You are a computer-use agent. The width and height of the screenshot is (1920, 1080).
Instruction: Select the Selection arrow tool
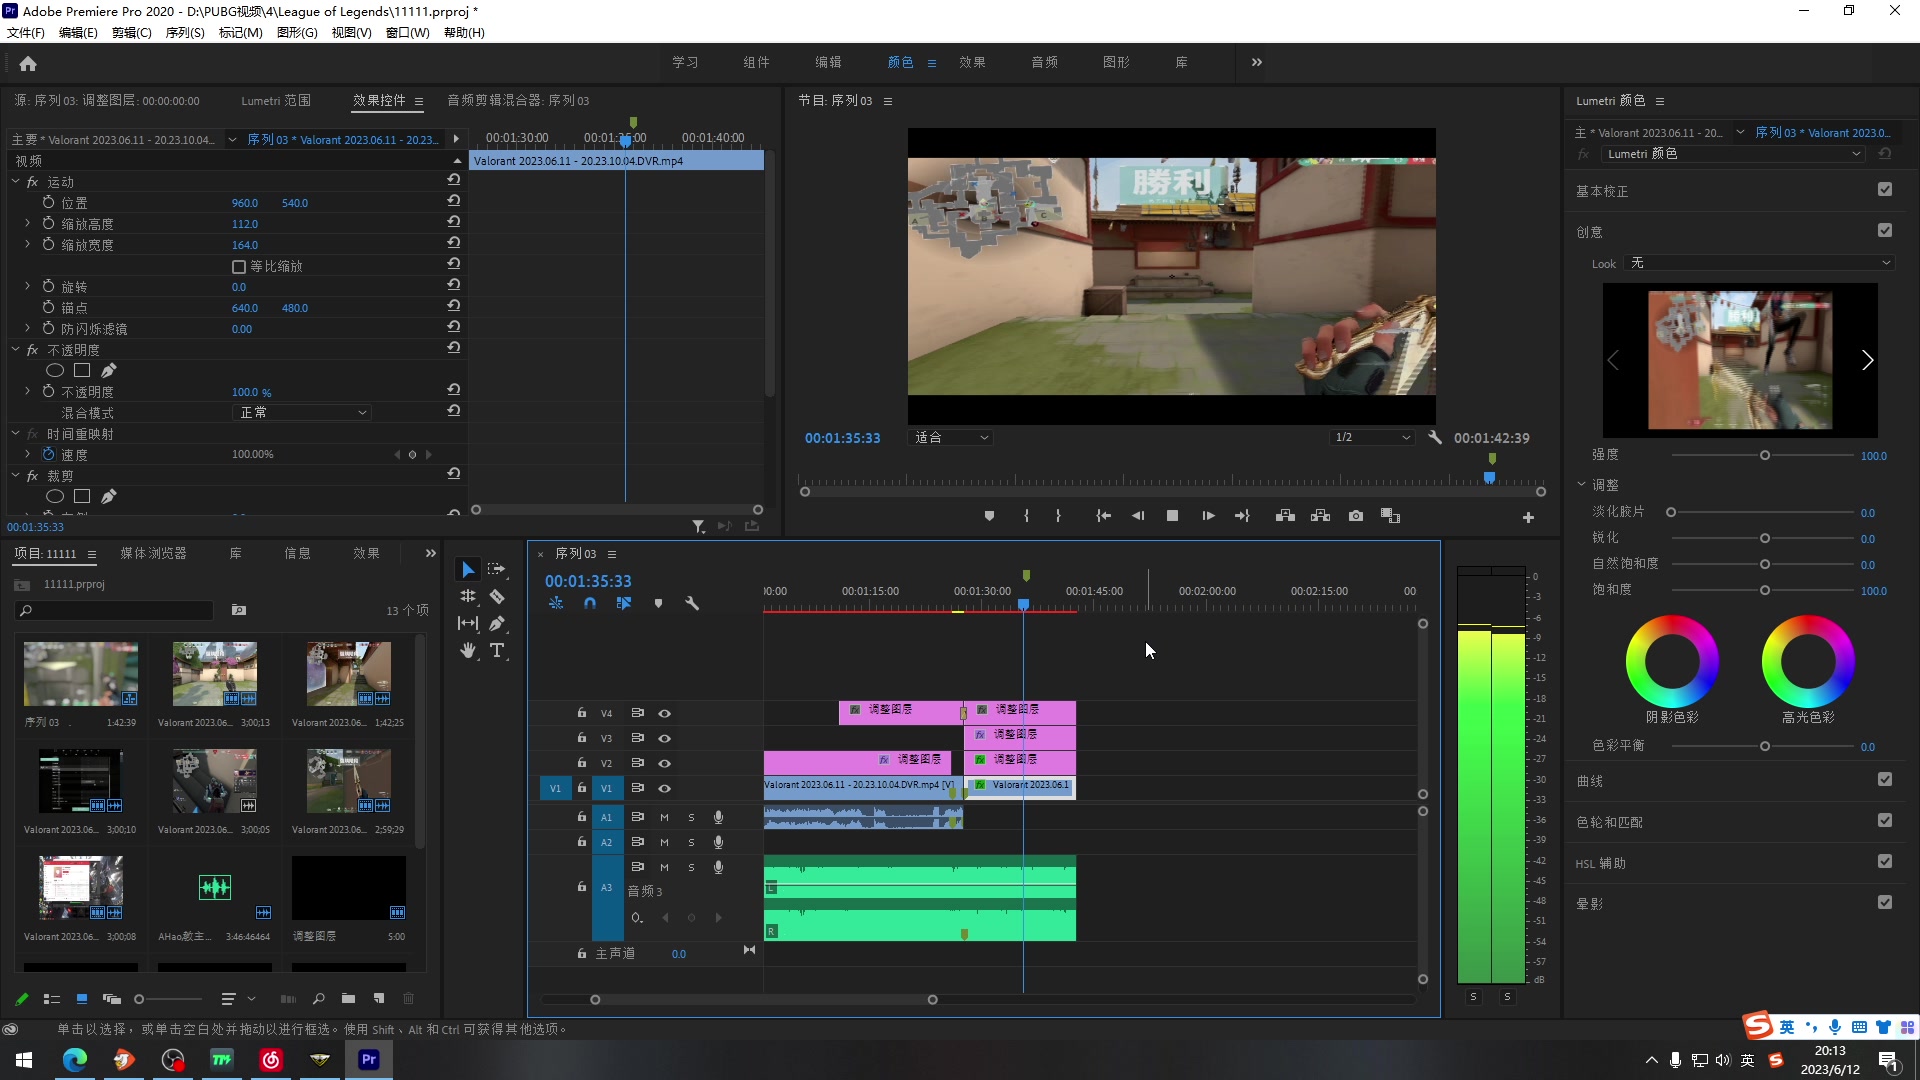[x=467, y=569]
